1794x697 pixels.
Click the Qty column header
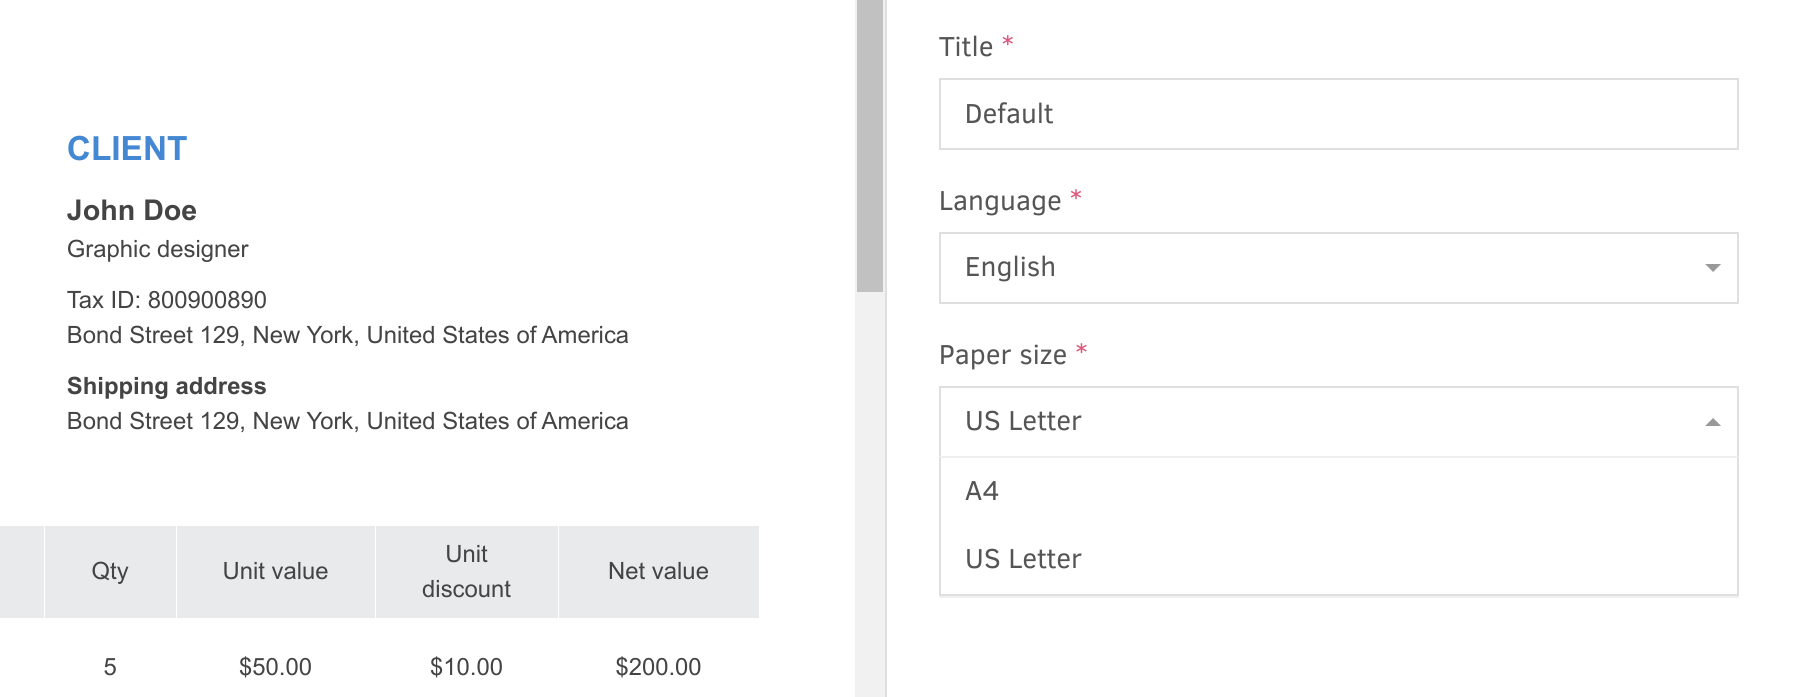[x=110, y=571]
